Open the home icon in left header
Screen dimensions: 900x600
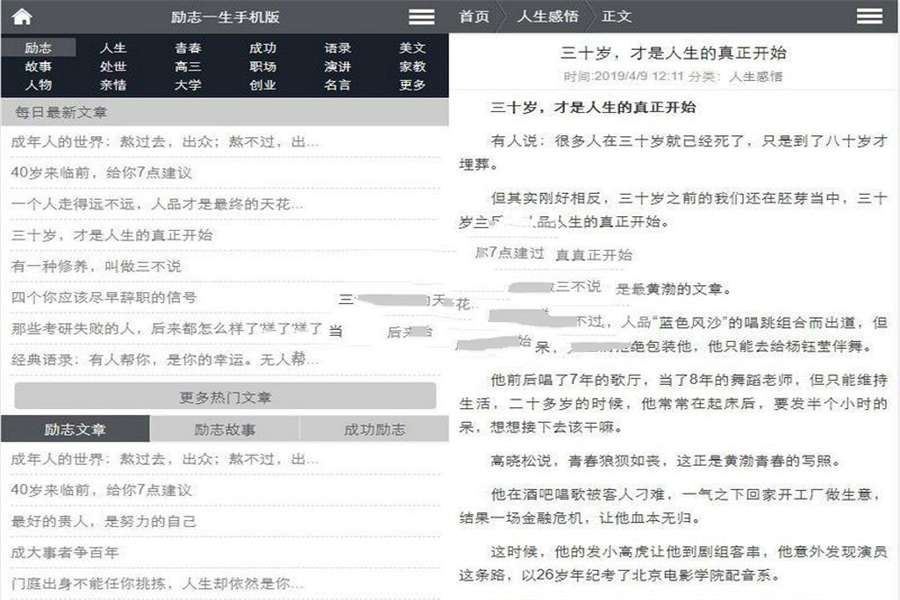click(x=22, y=17)
